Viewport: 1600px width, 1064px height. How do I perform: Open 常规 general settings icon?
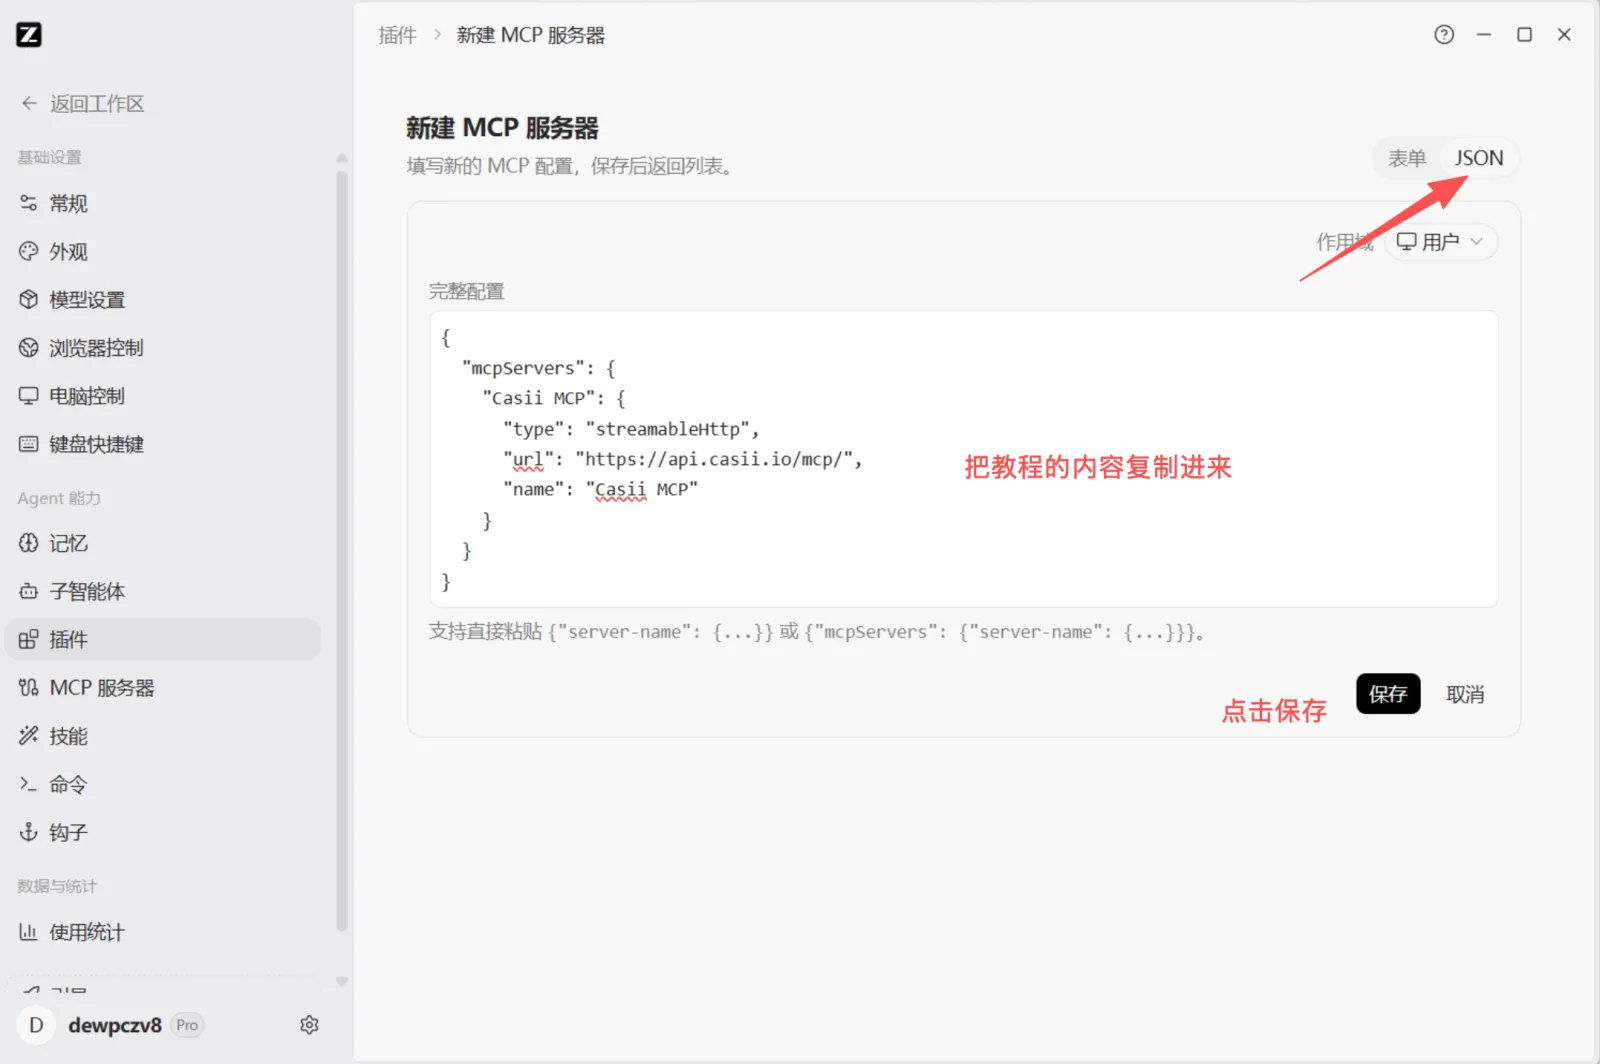pyautogui.click(x=29, y=203)
